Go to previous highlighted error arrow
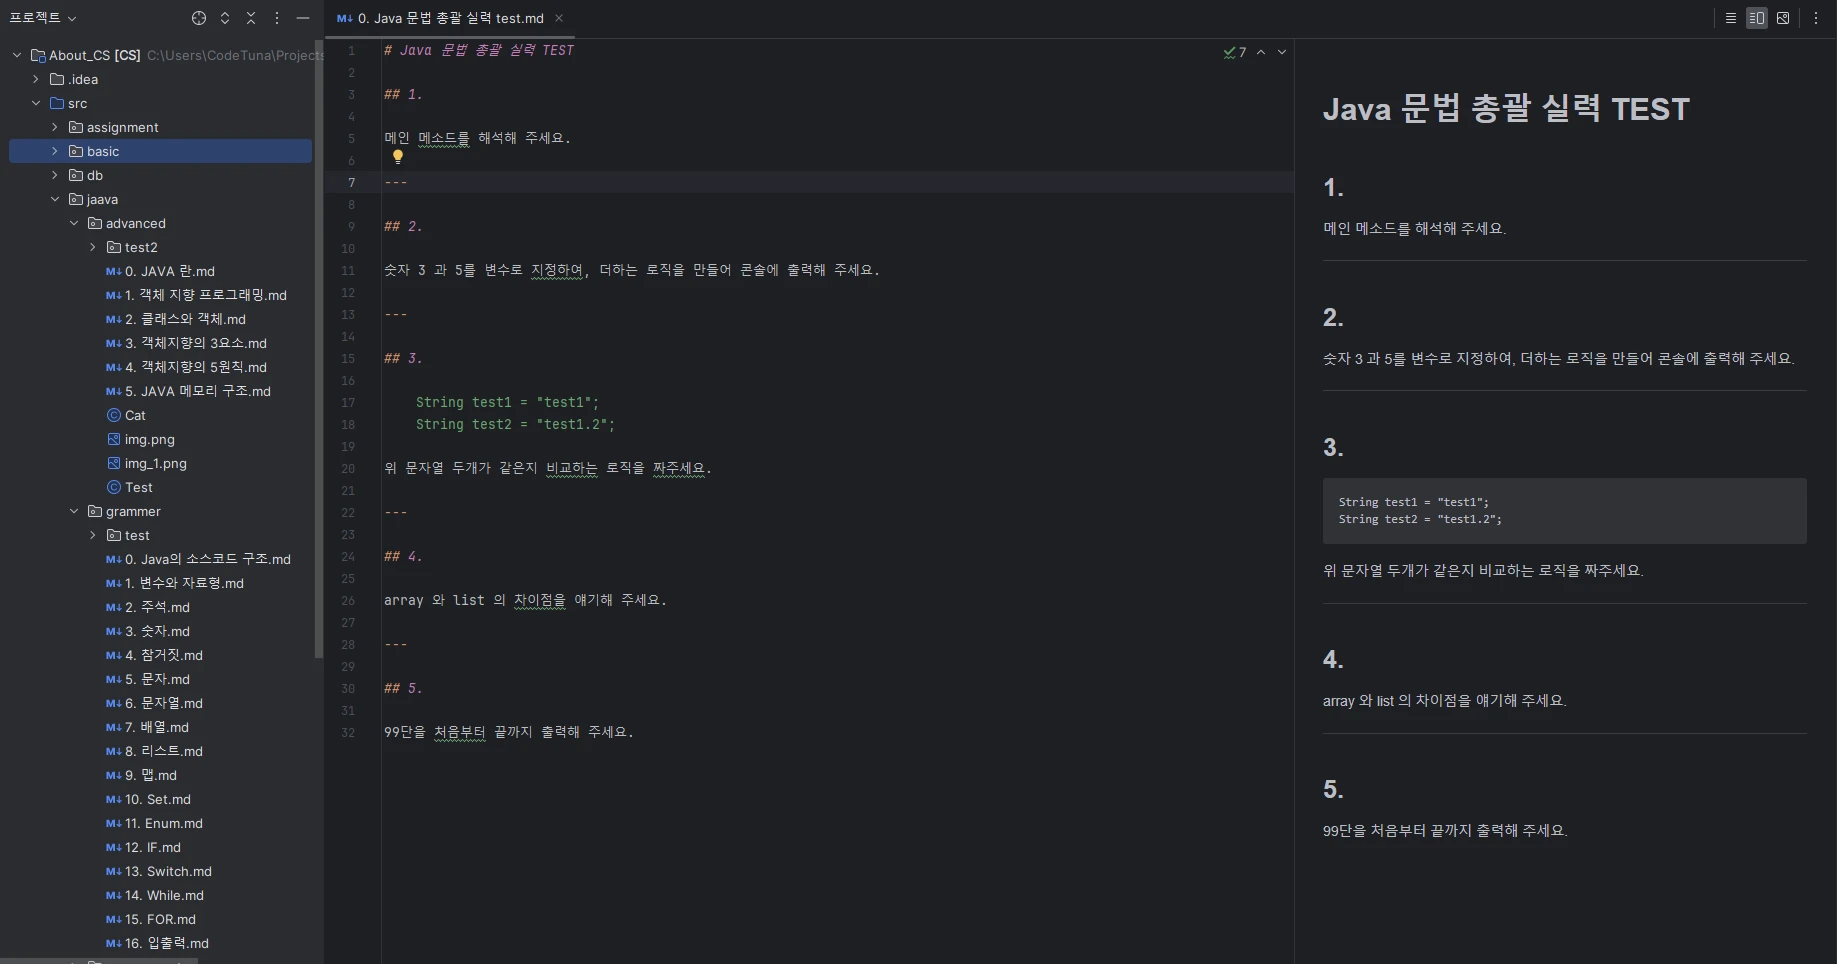Image resolution: width=1837 pixels, height=964 pixels. (1261, 52)
